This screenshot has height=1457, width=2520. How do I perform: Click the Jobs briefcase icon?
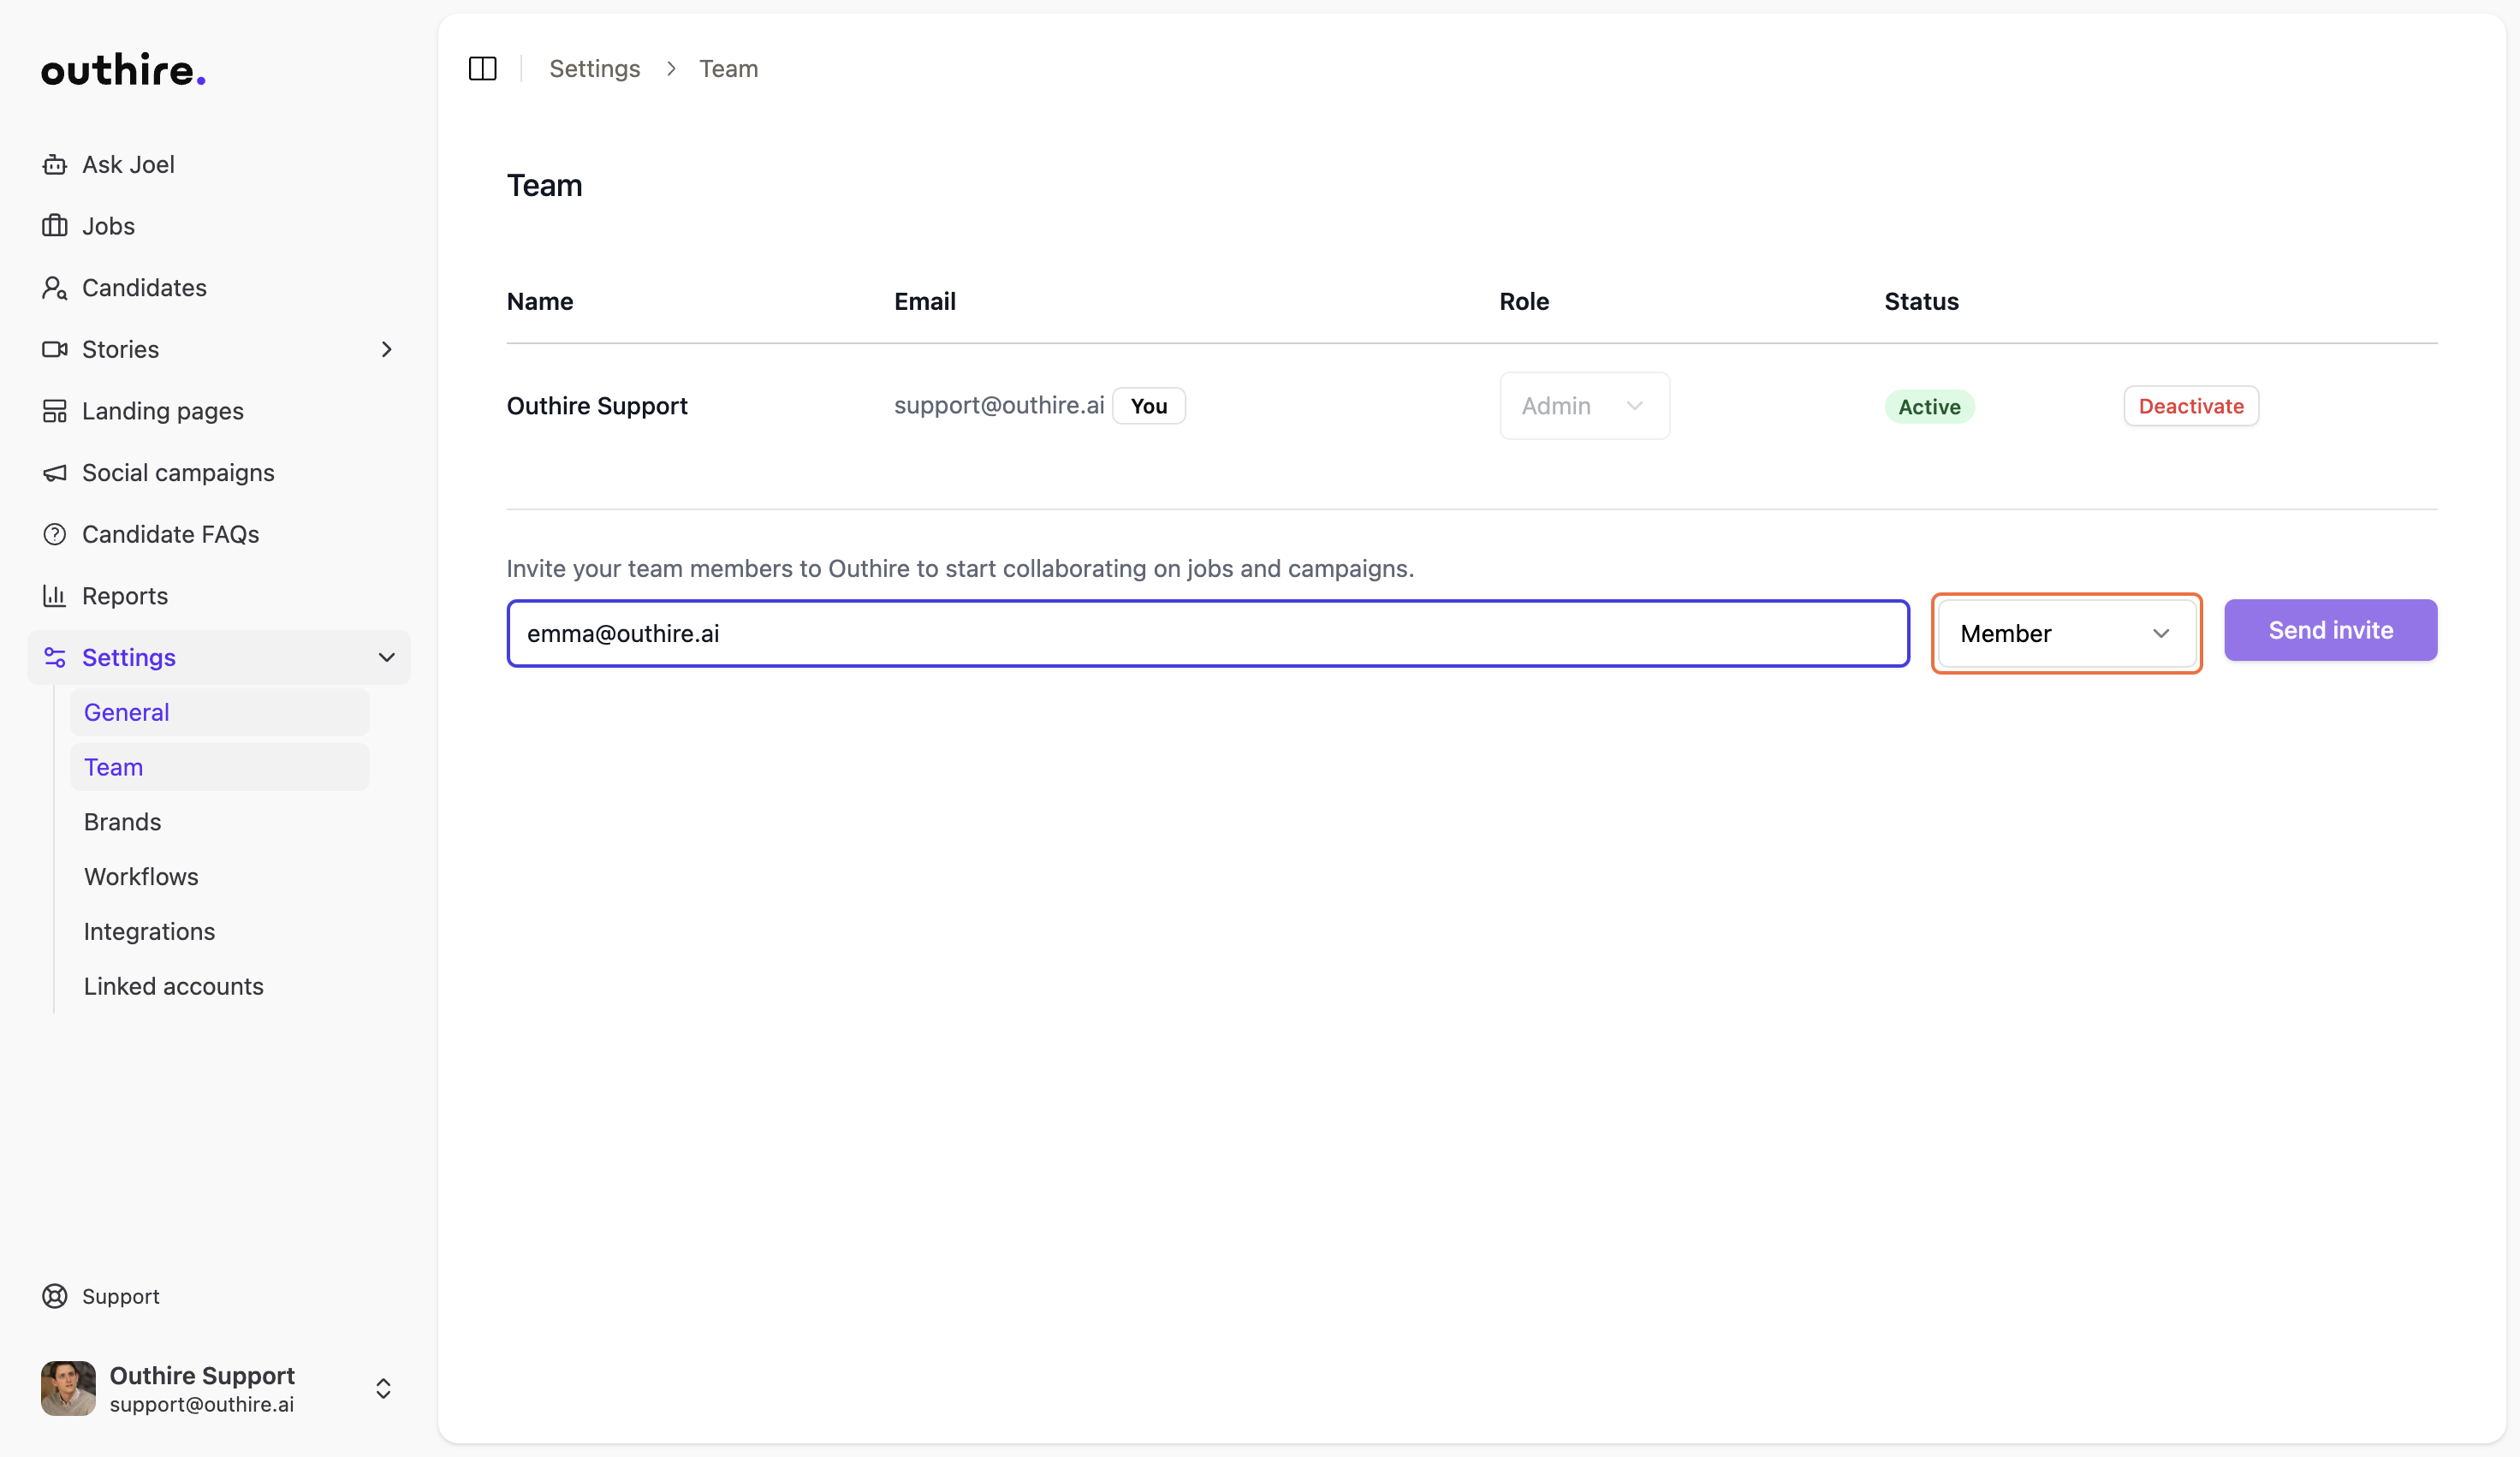(x=54, y=226)
